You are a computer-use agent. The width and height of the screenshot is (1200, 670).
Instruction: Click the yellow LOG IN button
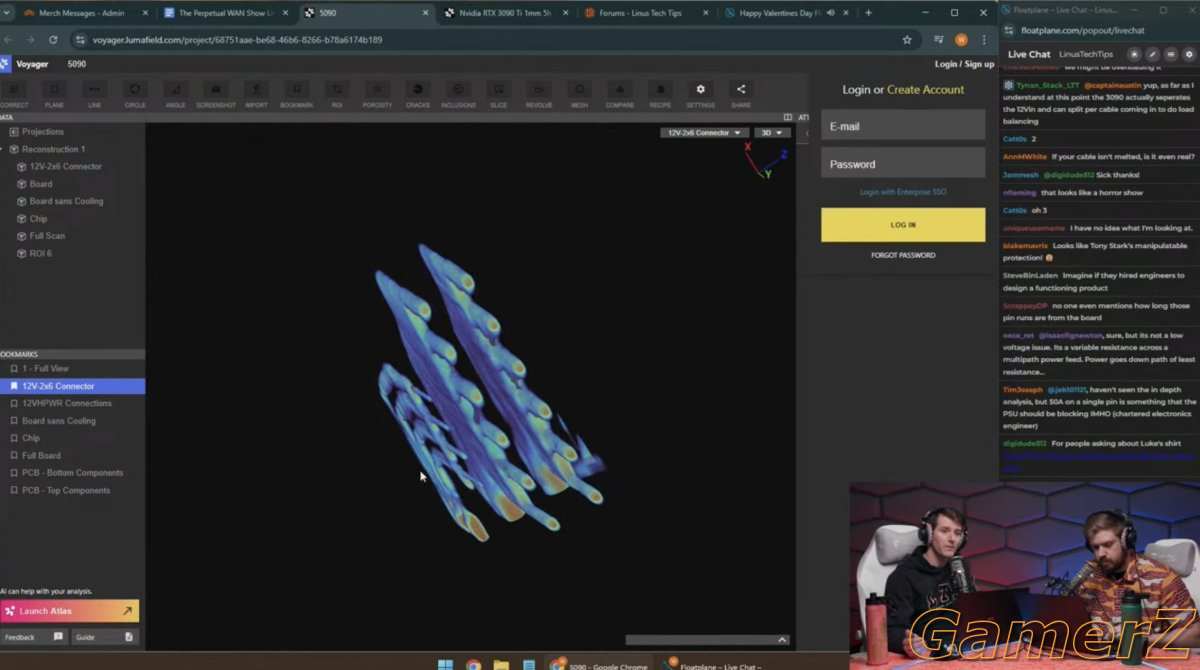pyautogui.click(x=903, y=225)
